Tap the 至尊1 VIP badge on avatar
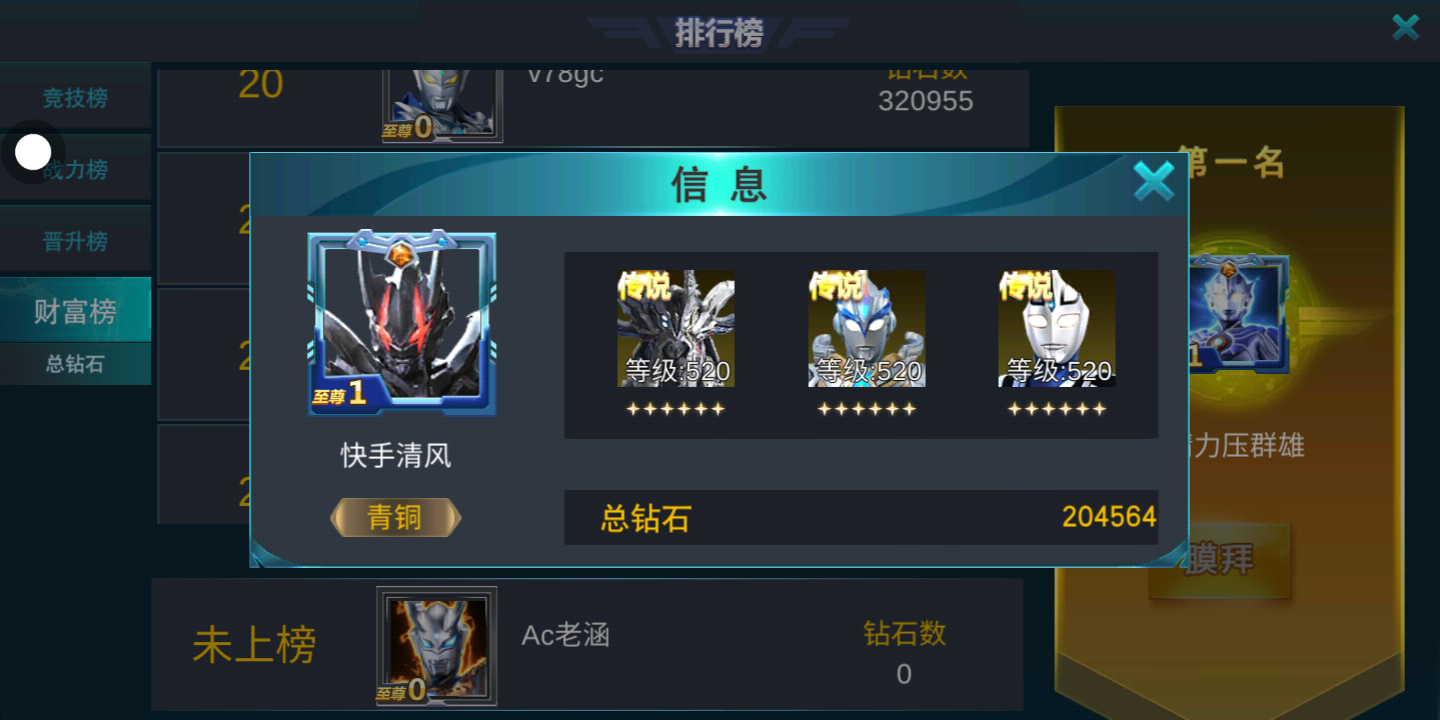 tap(340, 394)
